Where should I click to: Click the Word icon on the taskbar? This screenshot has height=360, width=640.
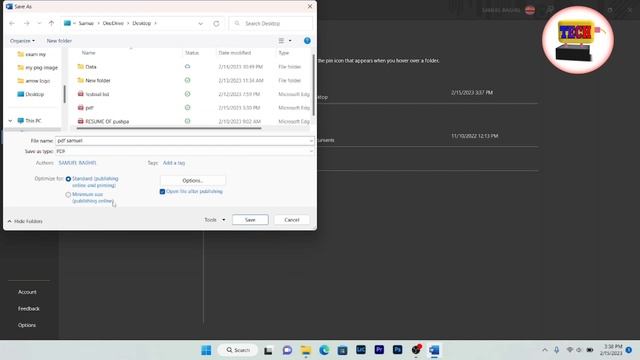[434, 350]
